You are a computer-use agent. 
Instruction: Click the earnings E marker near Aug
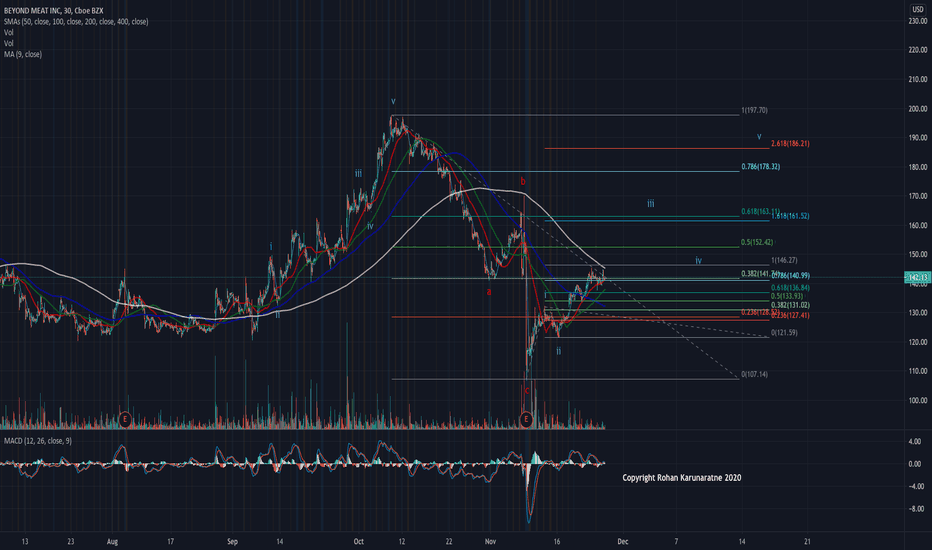pyautogui.click(x=124, y=419)
